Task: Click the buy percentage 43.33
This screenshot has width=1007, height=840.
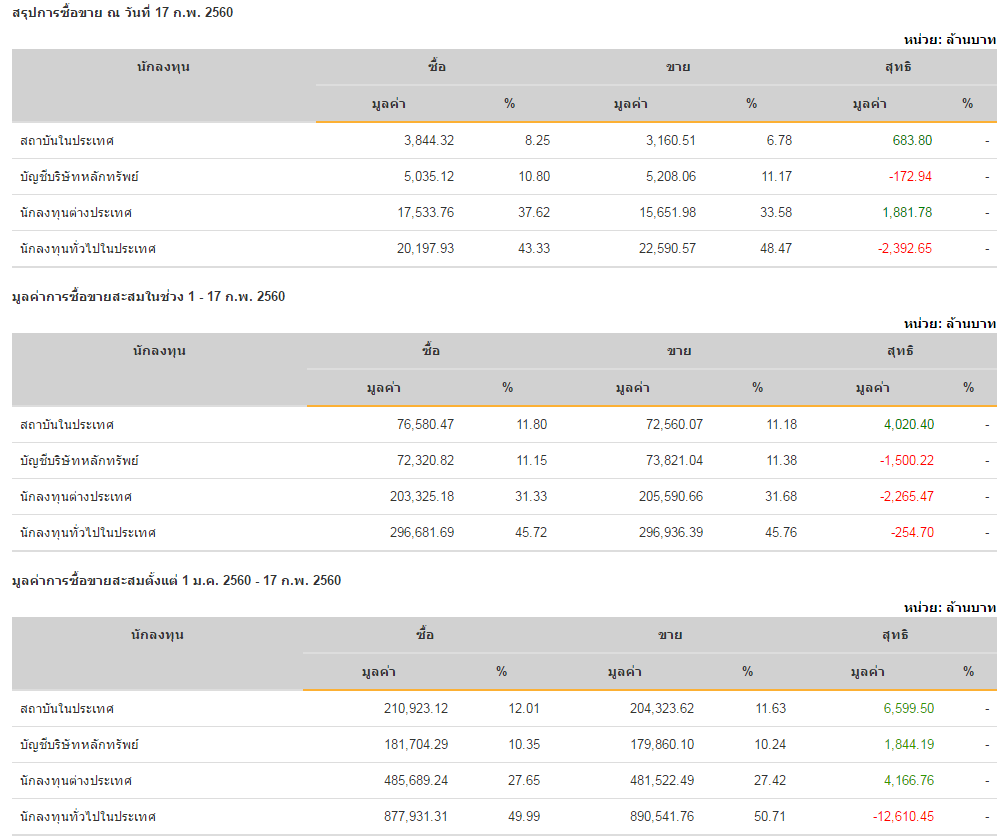Action: (x=532, y=249)
